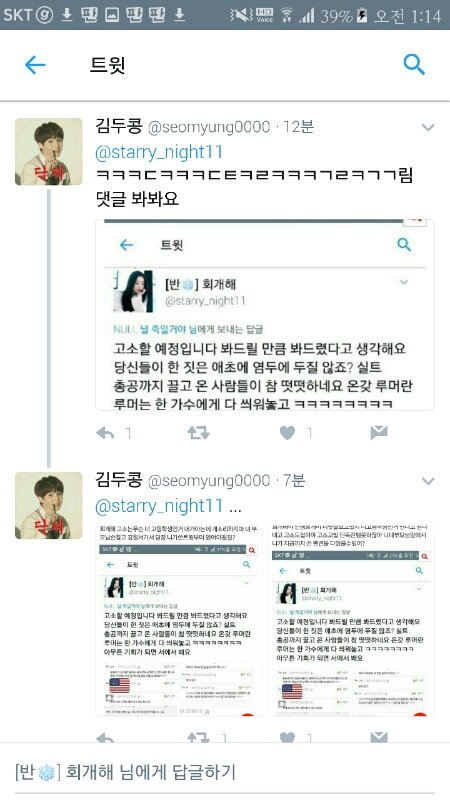Viewport: 450px width, 800px height.
Task: Open the left attached image in second tweet
Action: [x=179, y=620]
